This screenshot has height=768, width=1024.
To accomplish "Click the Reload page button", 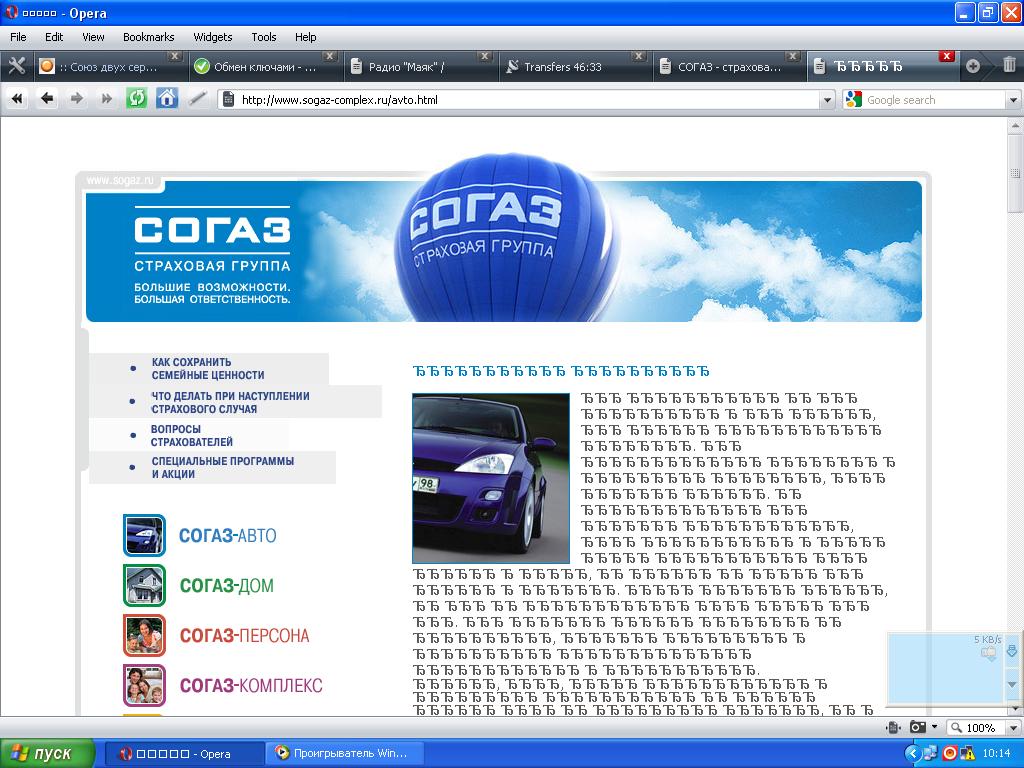I will (x=136, y=99).
